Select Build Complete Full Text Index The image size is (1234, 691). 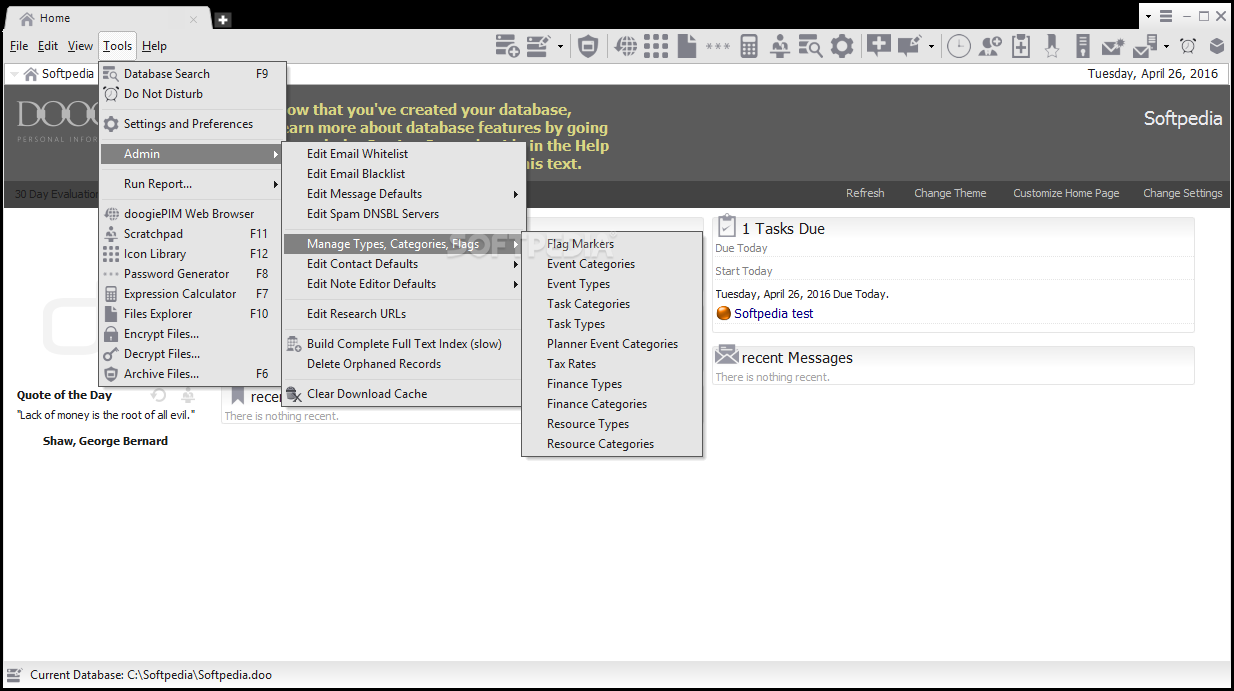[404, 344]
